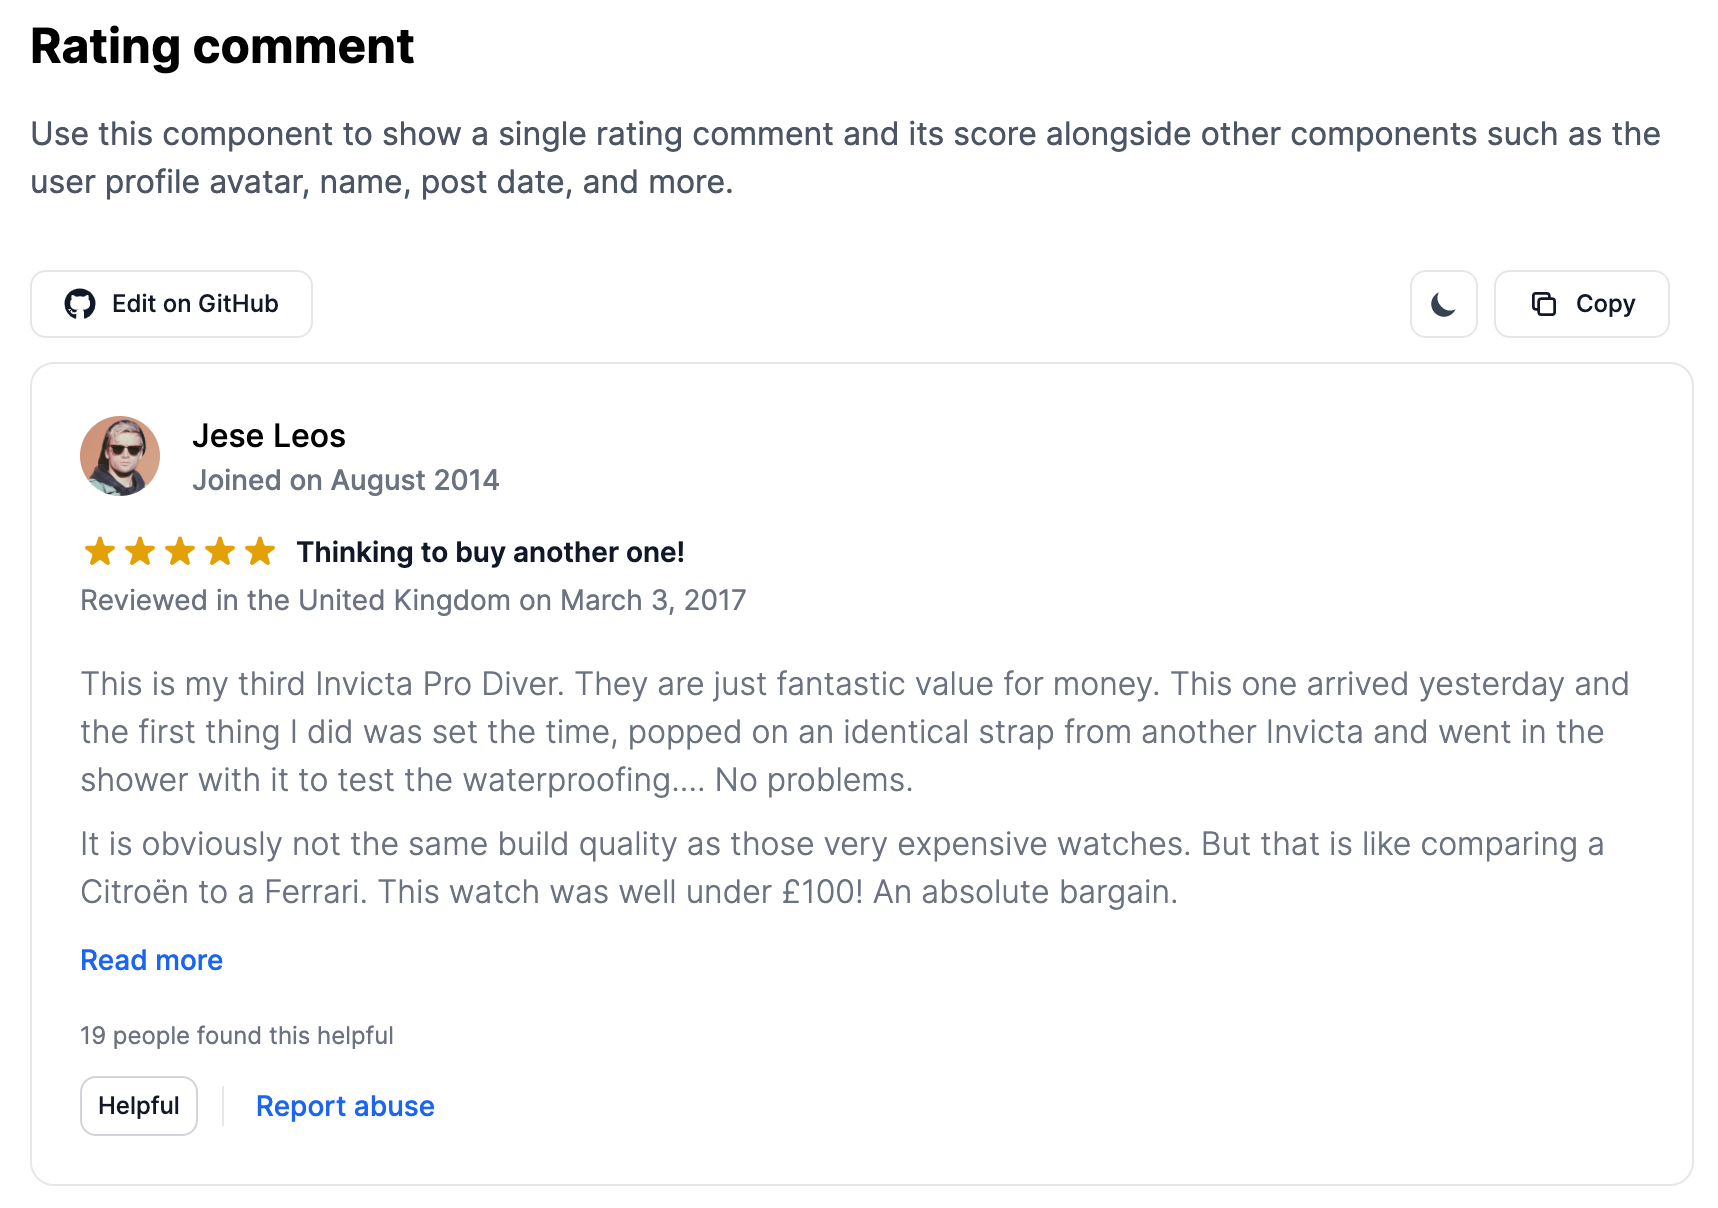Click the 19 people found this helpful text
The height and width of the screenshot is (1208, 1718).
pyautogui.click(x=236, y=1036)
